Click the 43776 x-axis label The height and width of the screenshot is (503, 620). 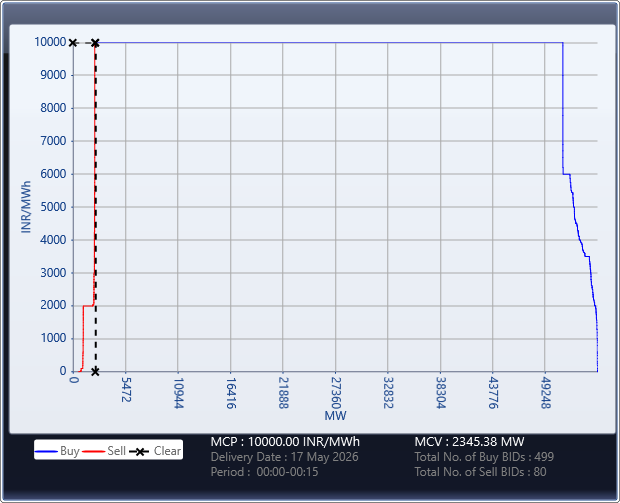click(x=493, y=393)
